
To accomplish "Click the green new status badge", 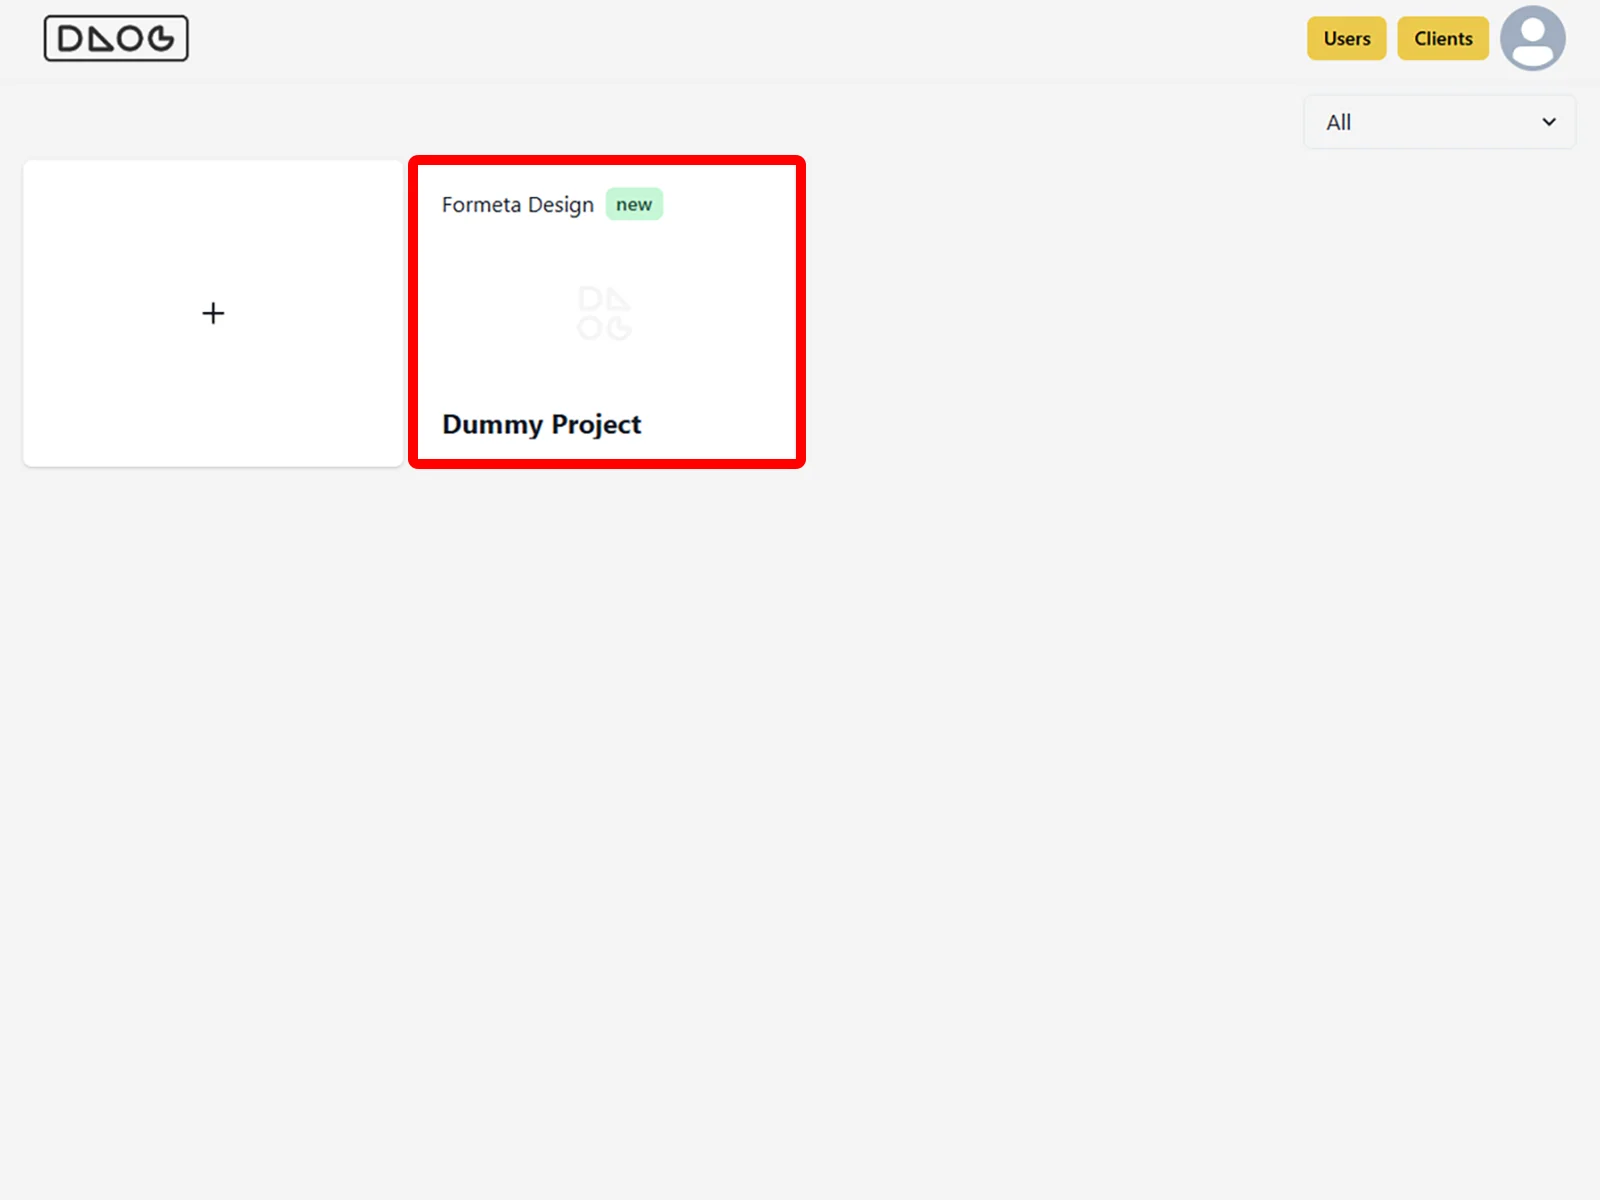I will (634, 204).
